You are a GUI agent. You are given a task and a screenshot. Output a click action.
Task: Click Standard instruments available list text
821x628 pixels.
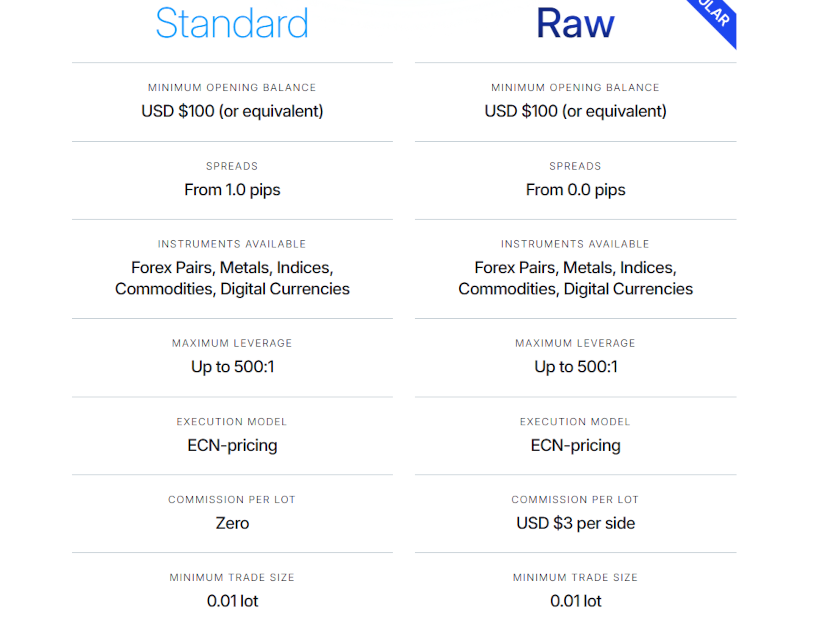(232, 278)
